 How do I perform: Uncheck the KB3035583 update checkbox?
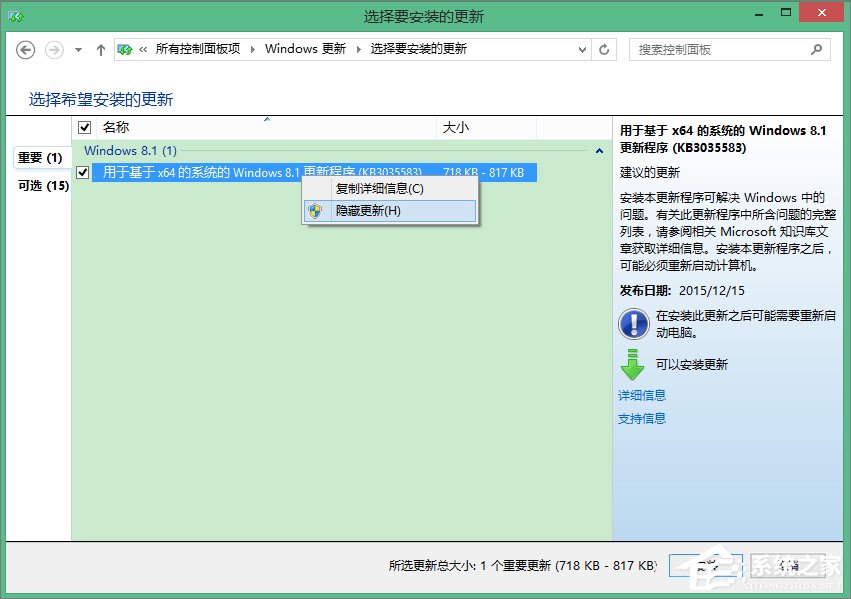(82, 172)
